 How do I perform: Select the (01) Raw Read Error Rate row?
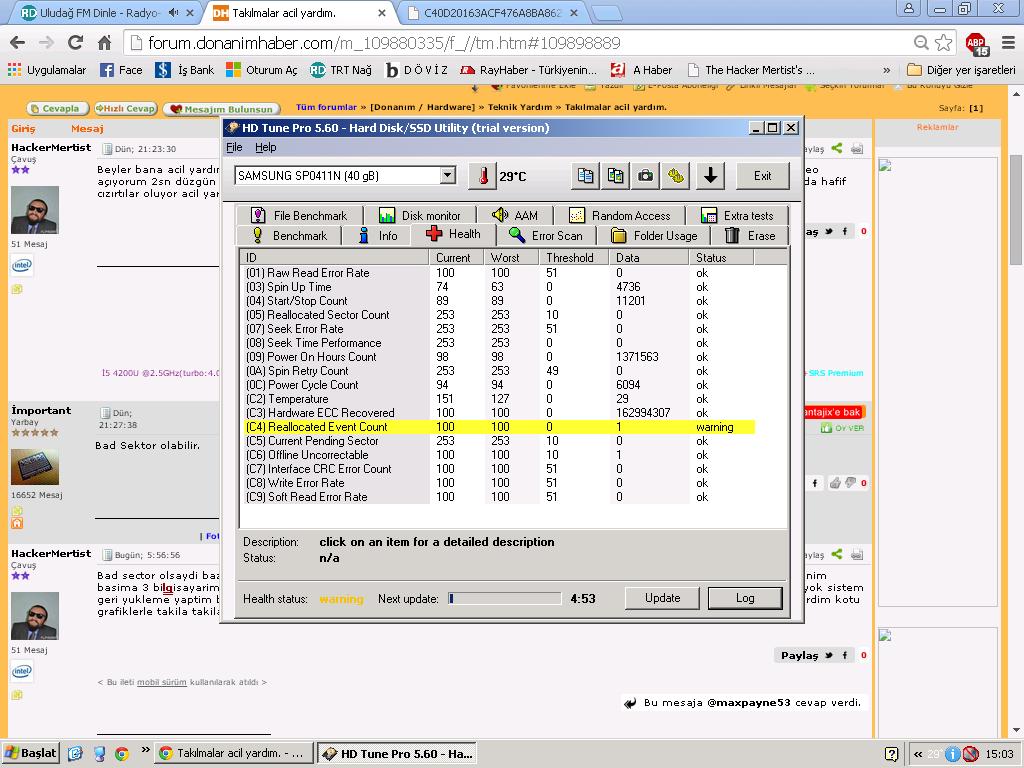500,273
